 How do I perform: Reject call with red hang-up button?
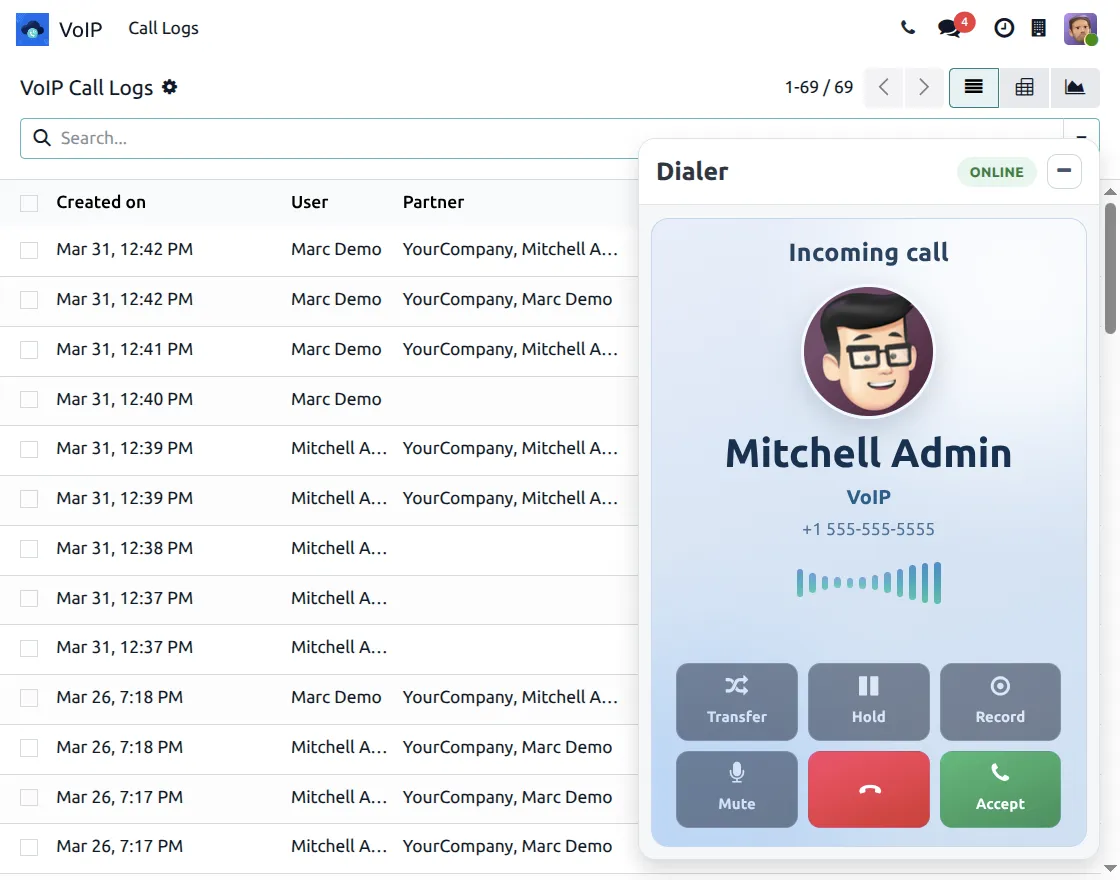868,789
